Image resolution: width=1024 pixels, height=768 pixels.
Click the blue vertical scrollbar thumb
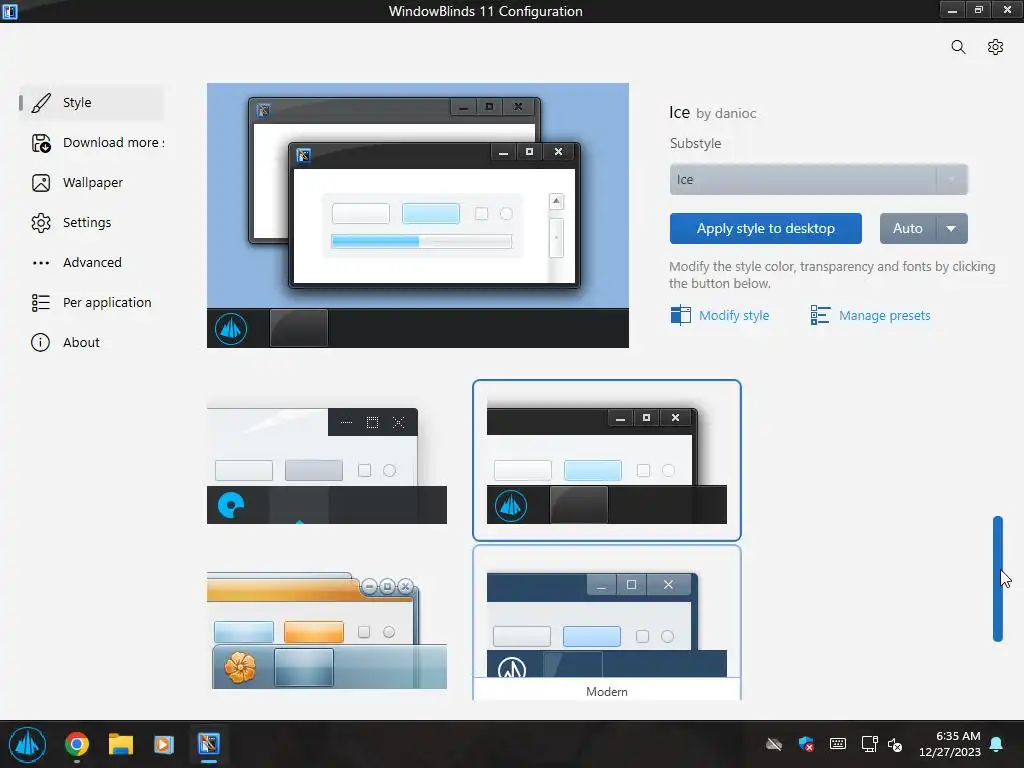click(x=998, y=579)
